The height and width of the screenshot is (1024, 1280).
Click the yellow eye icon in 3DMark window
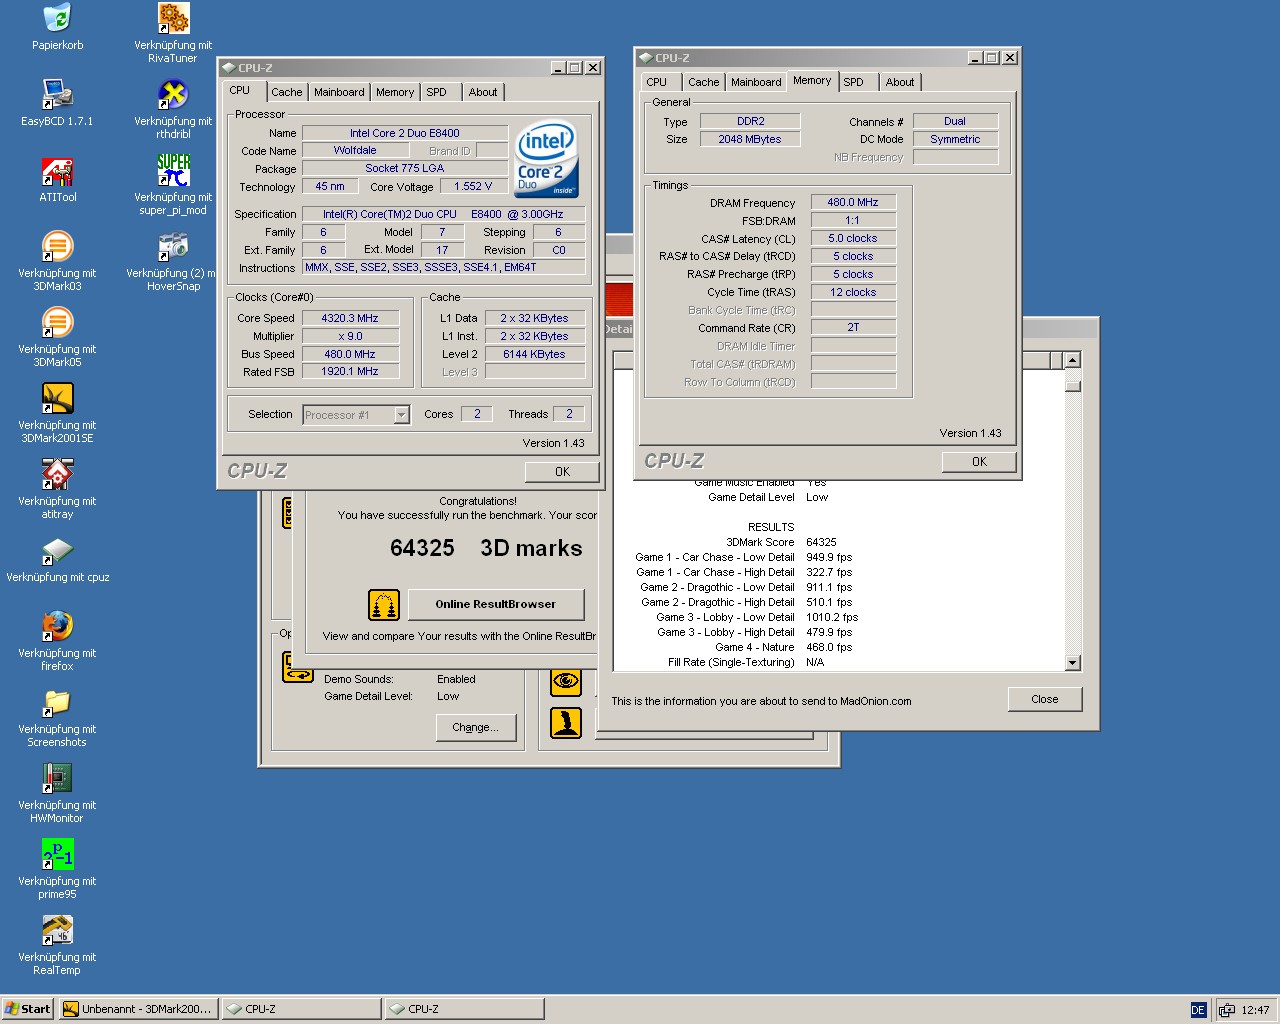[x=566, y=680]
